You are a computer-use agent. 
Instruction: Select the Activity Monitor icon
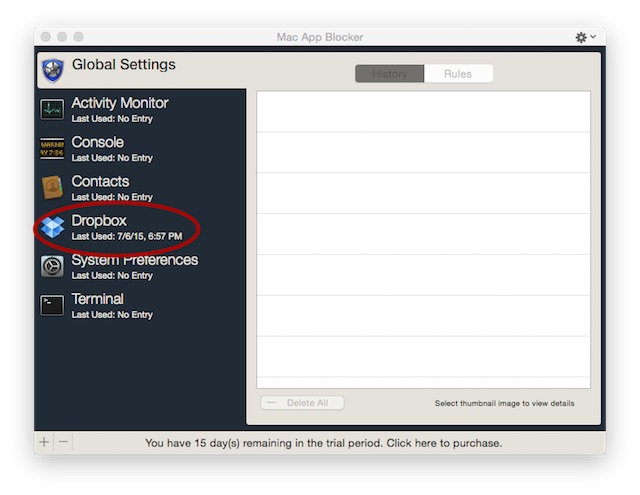click(52, 109)
